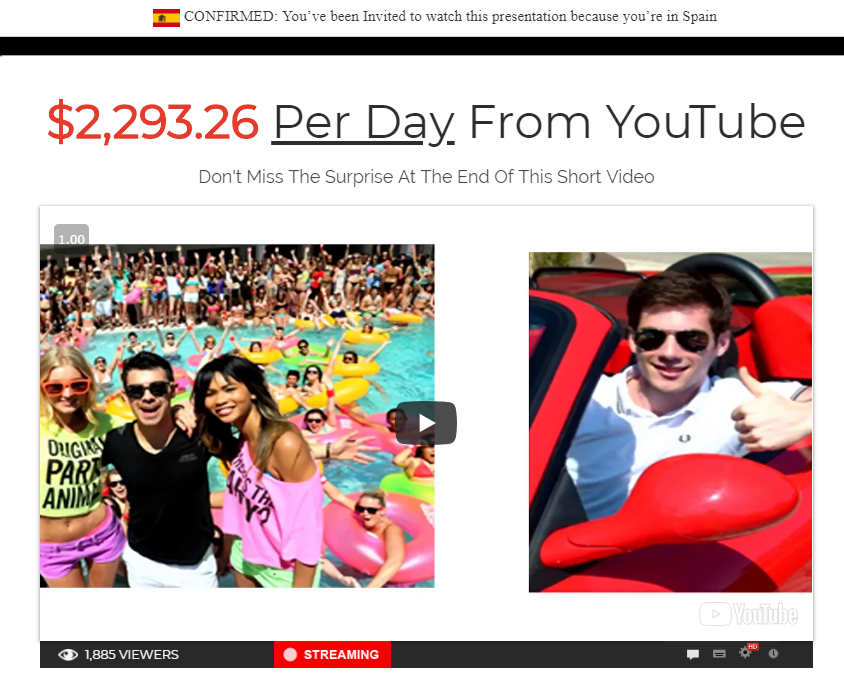Click the underlined Per Day text
844x673 pixels.
(363, 123)
